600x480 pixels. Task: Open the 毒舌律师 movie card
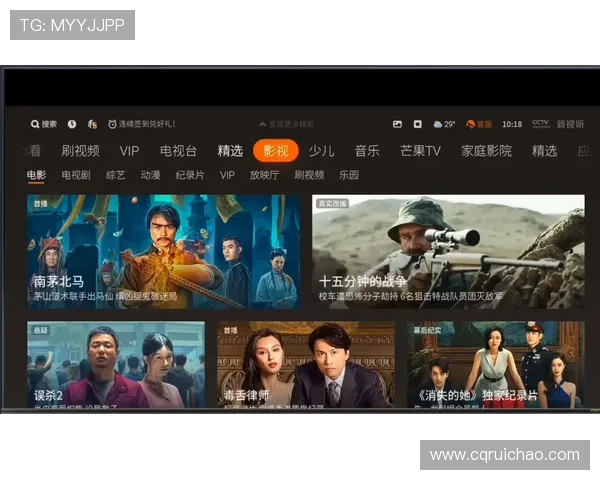(x=306, y=364)
